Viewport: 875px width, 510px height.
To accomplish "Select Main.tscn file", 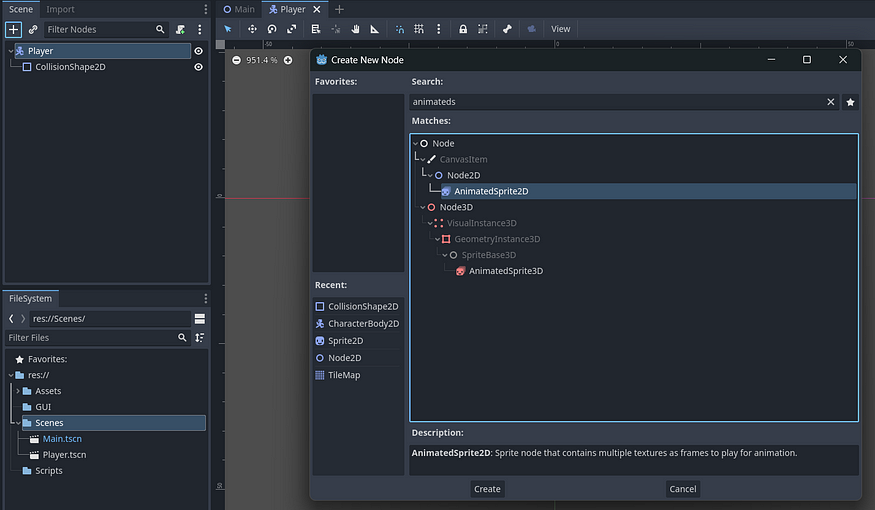I will pos(62,439).
